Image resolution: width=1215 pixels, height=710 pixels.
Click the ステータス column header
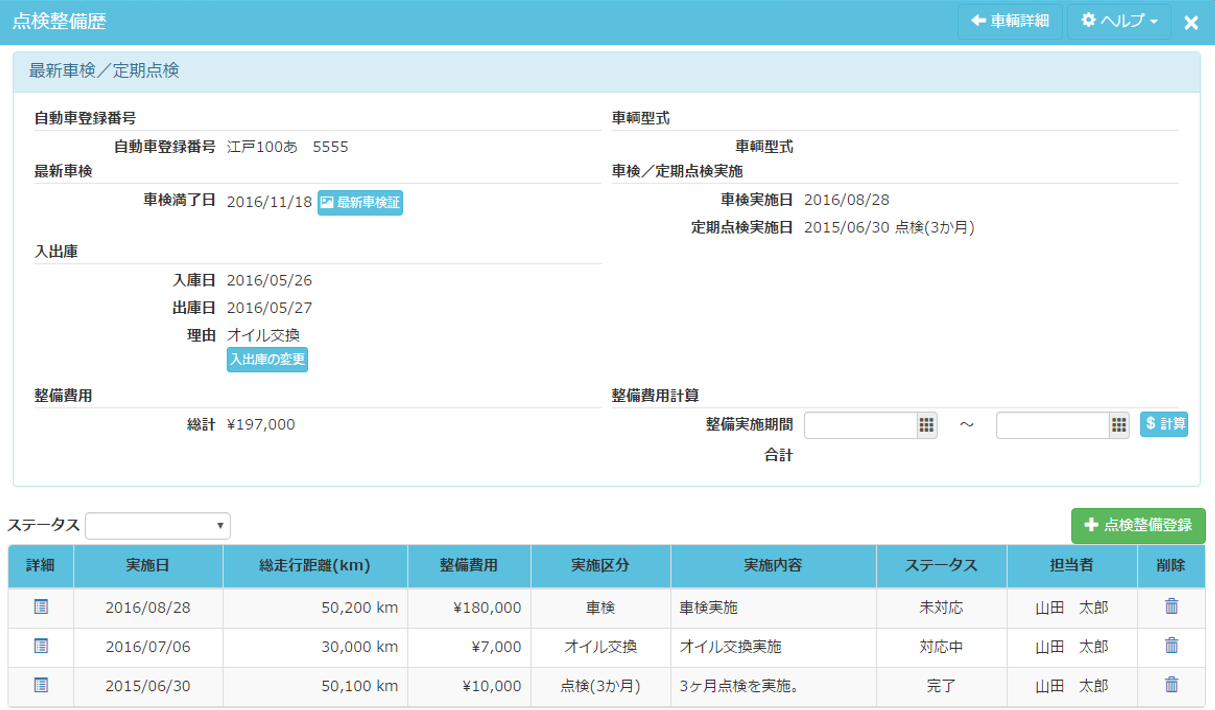[x=941, y=566]
